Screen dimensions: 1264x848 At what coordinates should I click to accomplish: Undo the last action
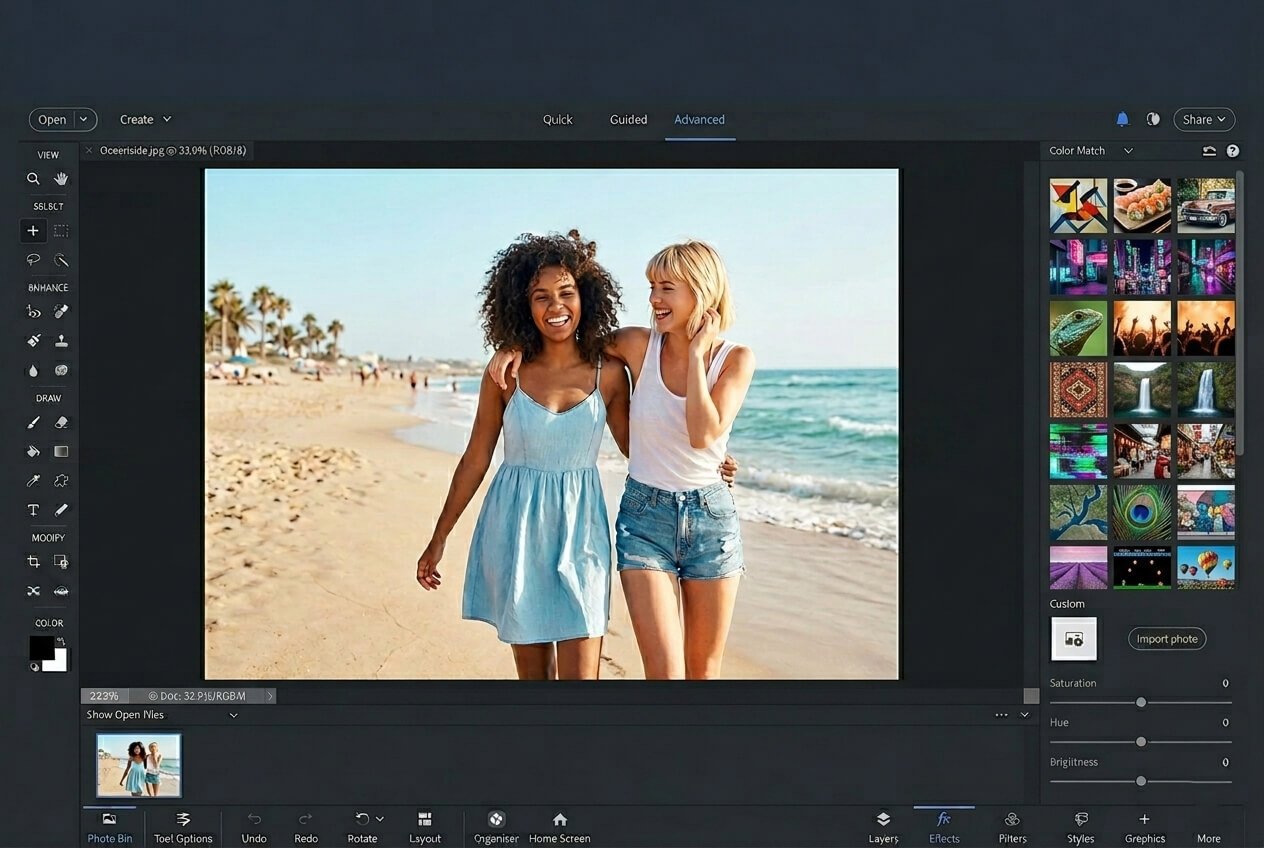coord(253,828)
